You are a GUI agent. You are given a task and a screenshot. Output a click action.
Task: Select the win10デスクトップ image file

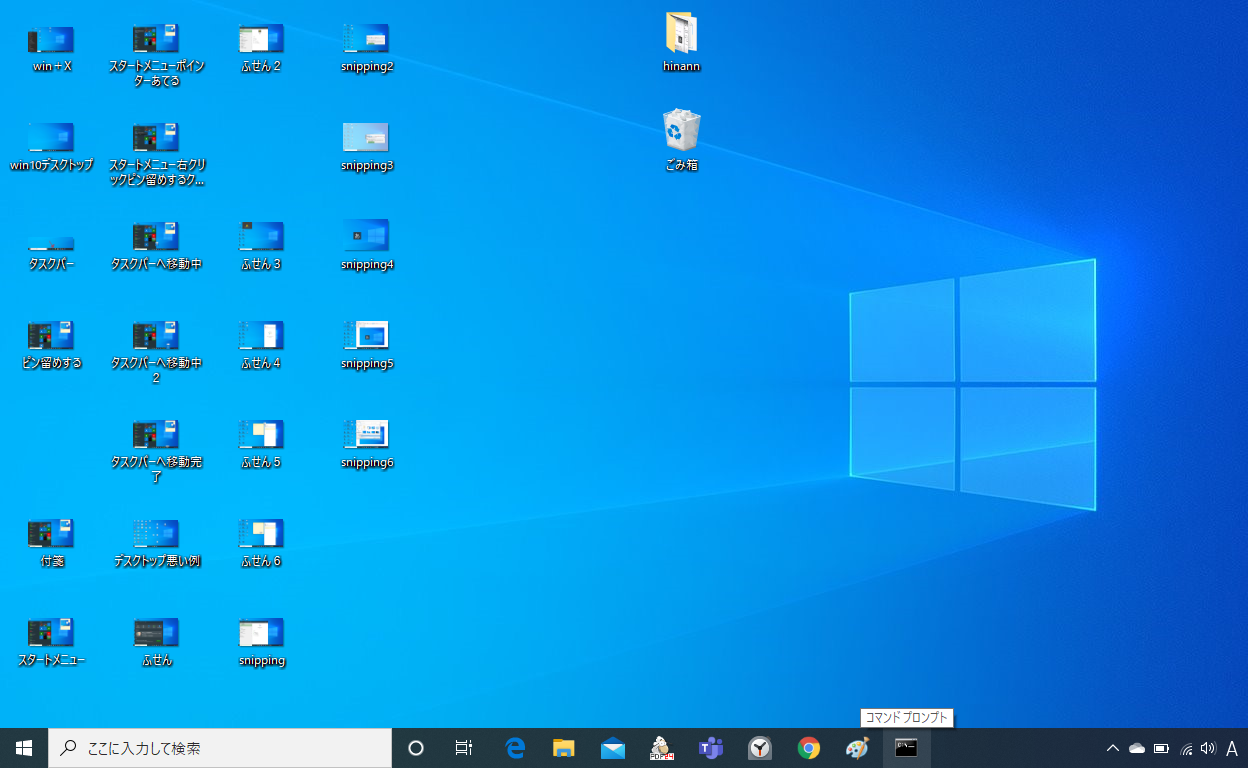click(x=52, y=148)
